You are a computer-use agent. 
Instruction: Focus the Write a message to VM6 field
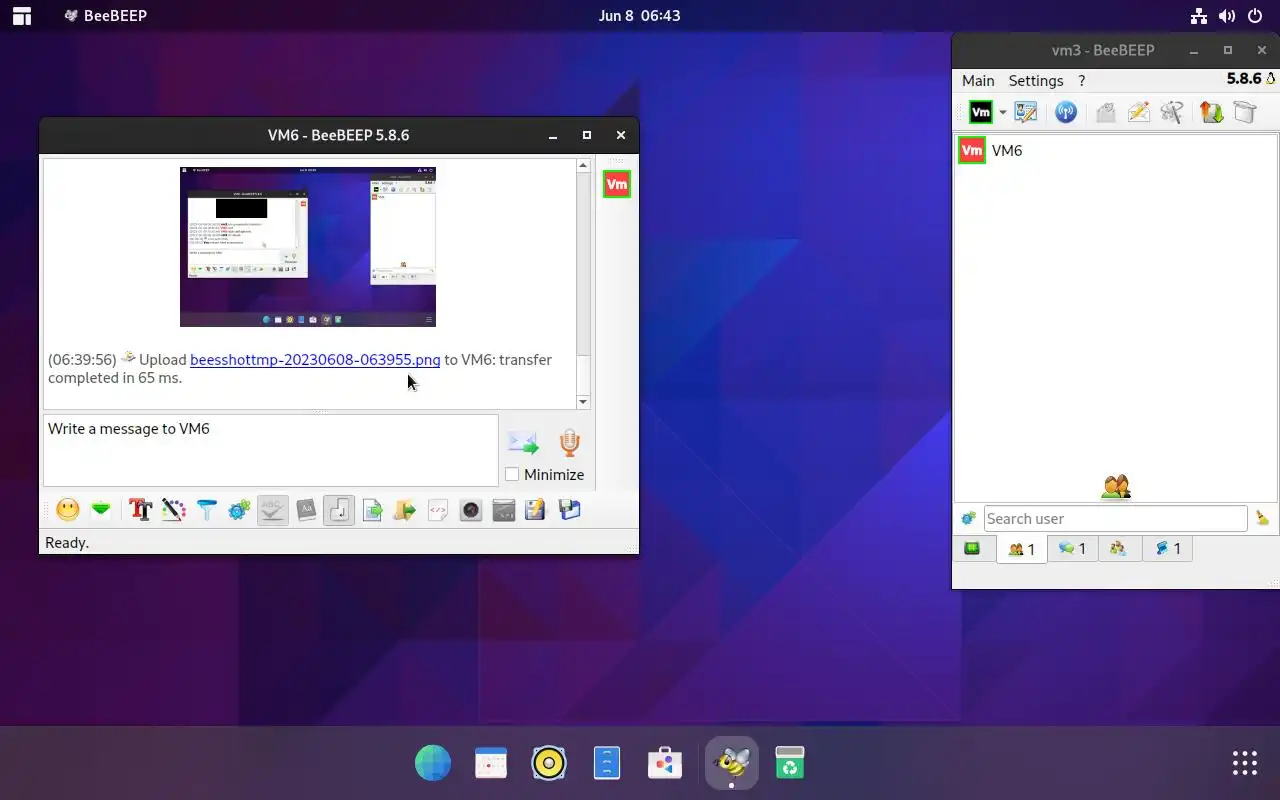pos(270,450)
